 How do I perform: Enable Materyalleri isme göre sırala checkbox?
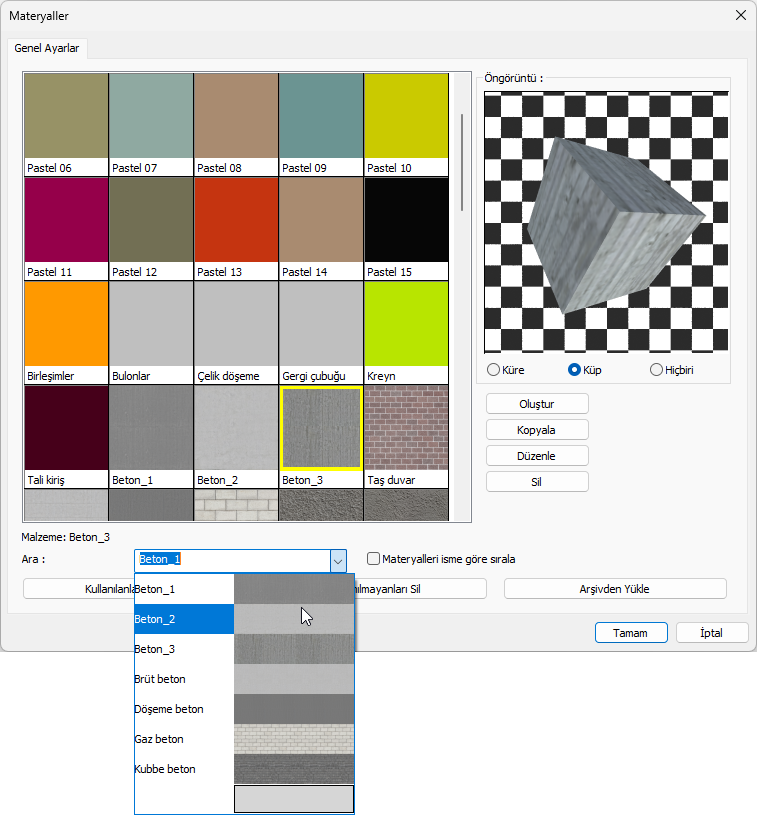pos(374,559)
